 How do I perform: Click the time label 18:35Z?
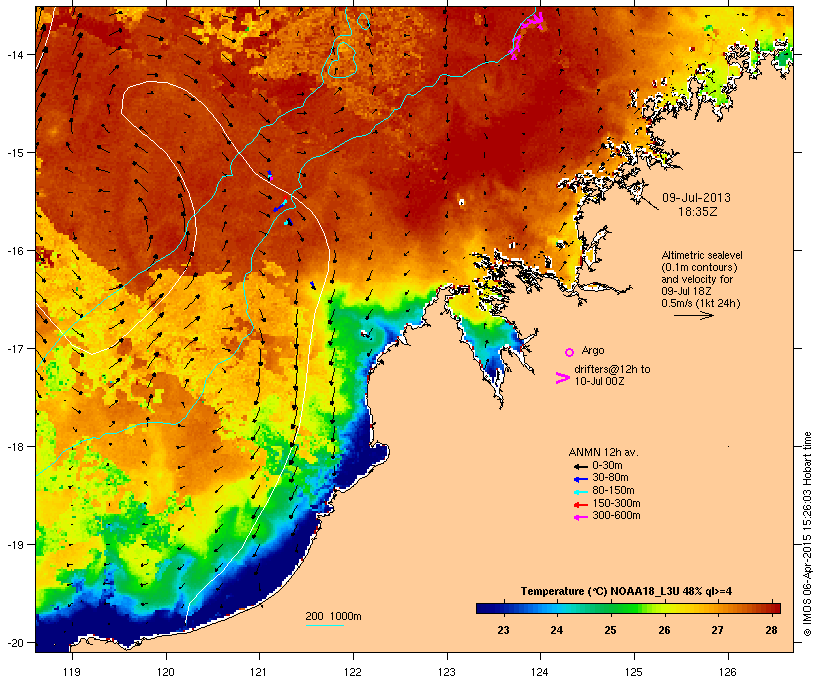pyautogui.click(x=698, y=212)
